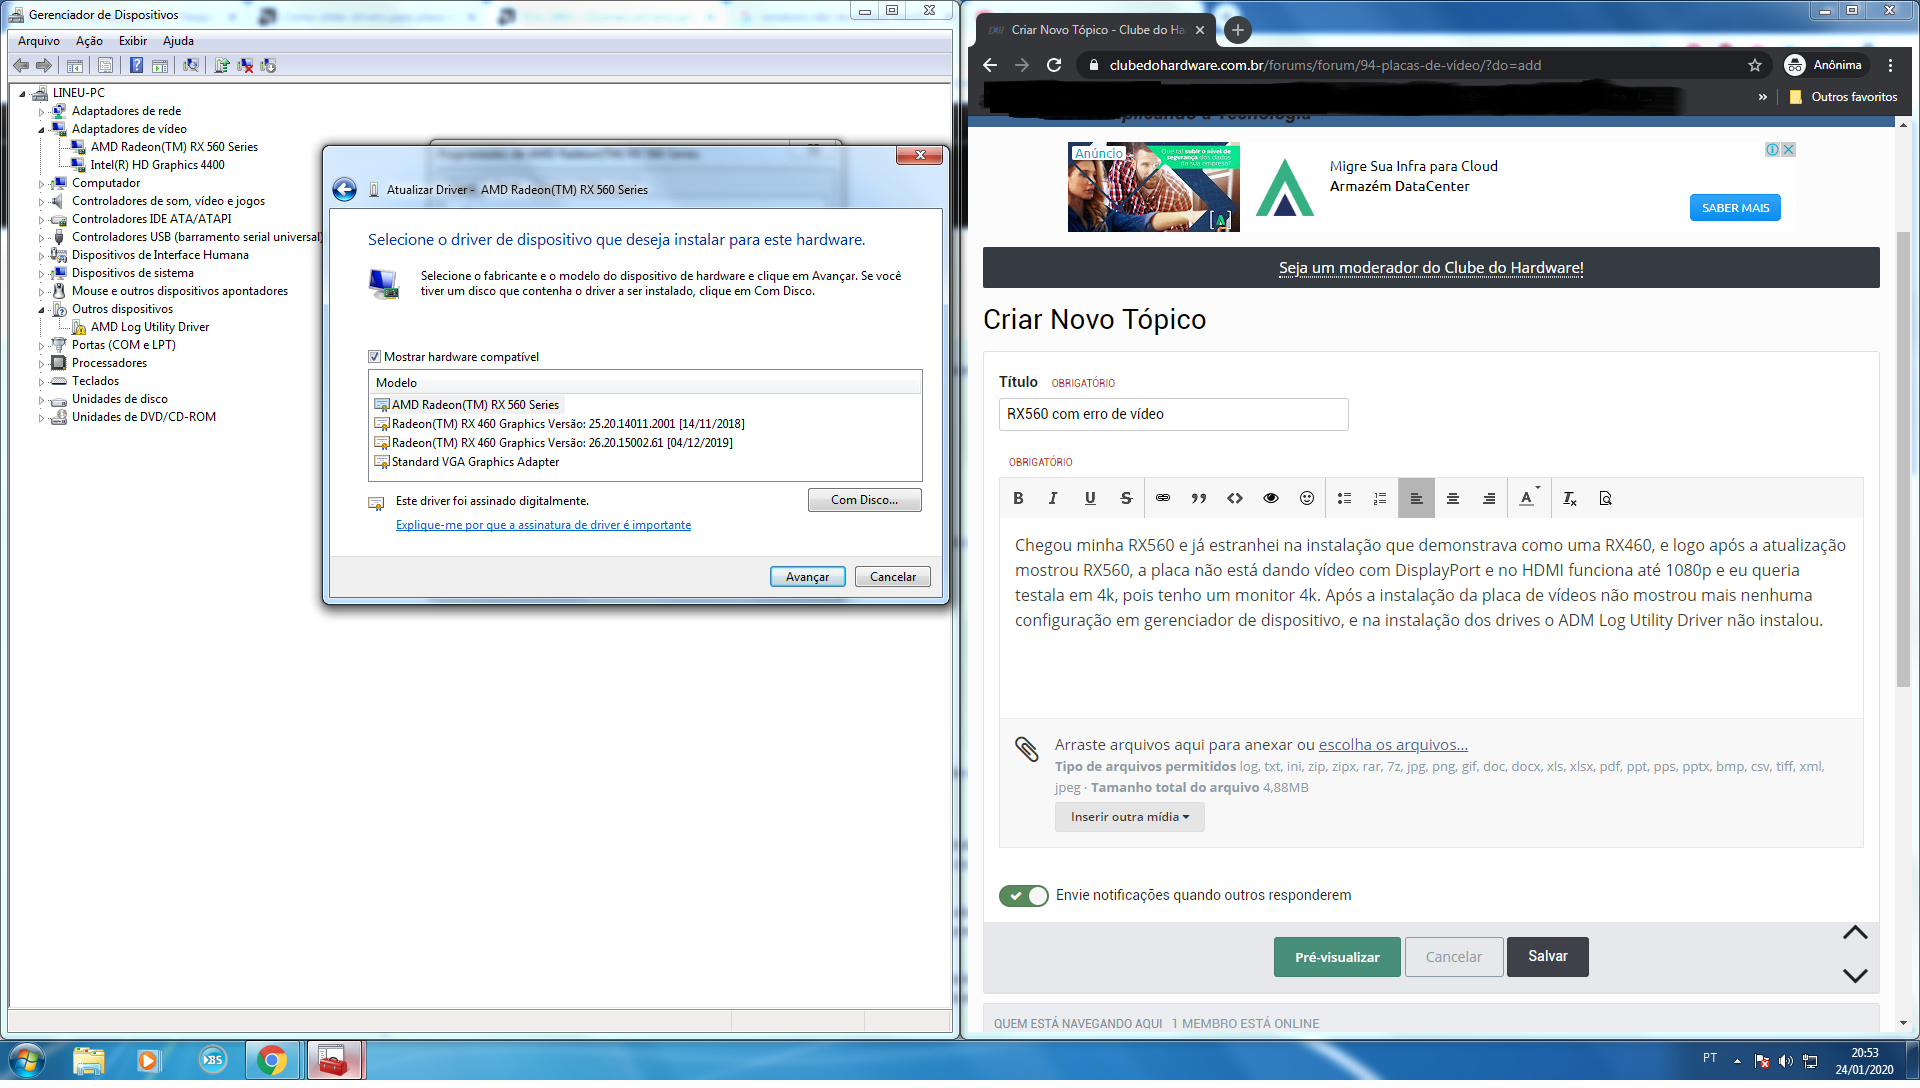
Task: Toggle underline in the forum editor
Action: pos(1090,498)
